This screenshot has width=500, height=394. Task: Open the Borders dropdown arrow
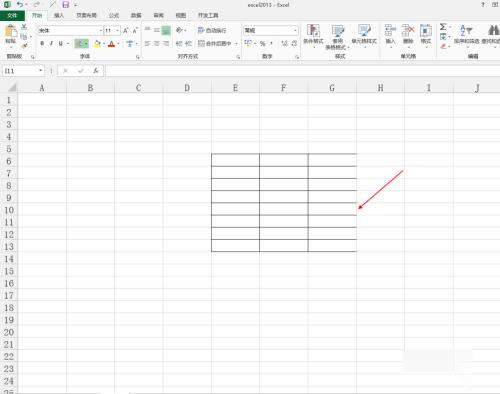point(86,44)
